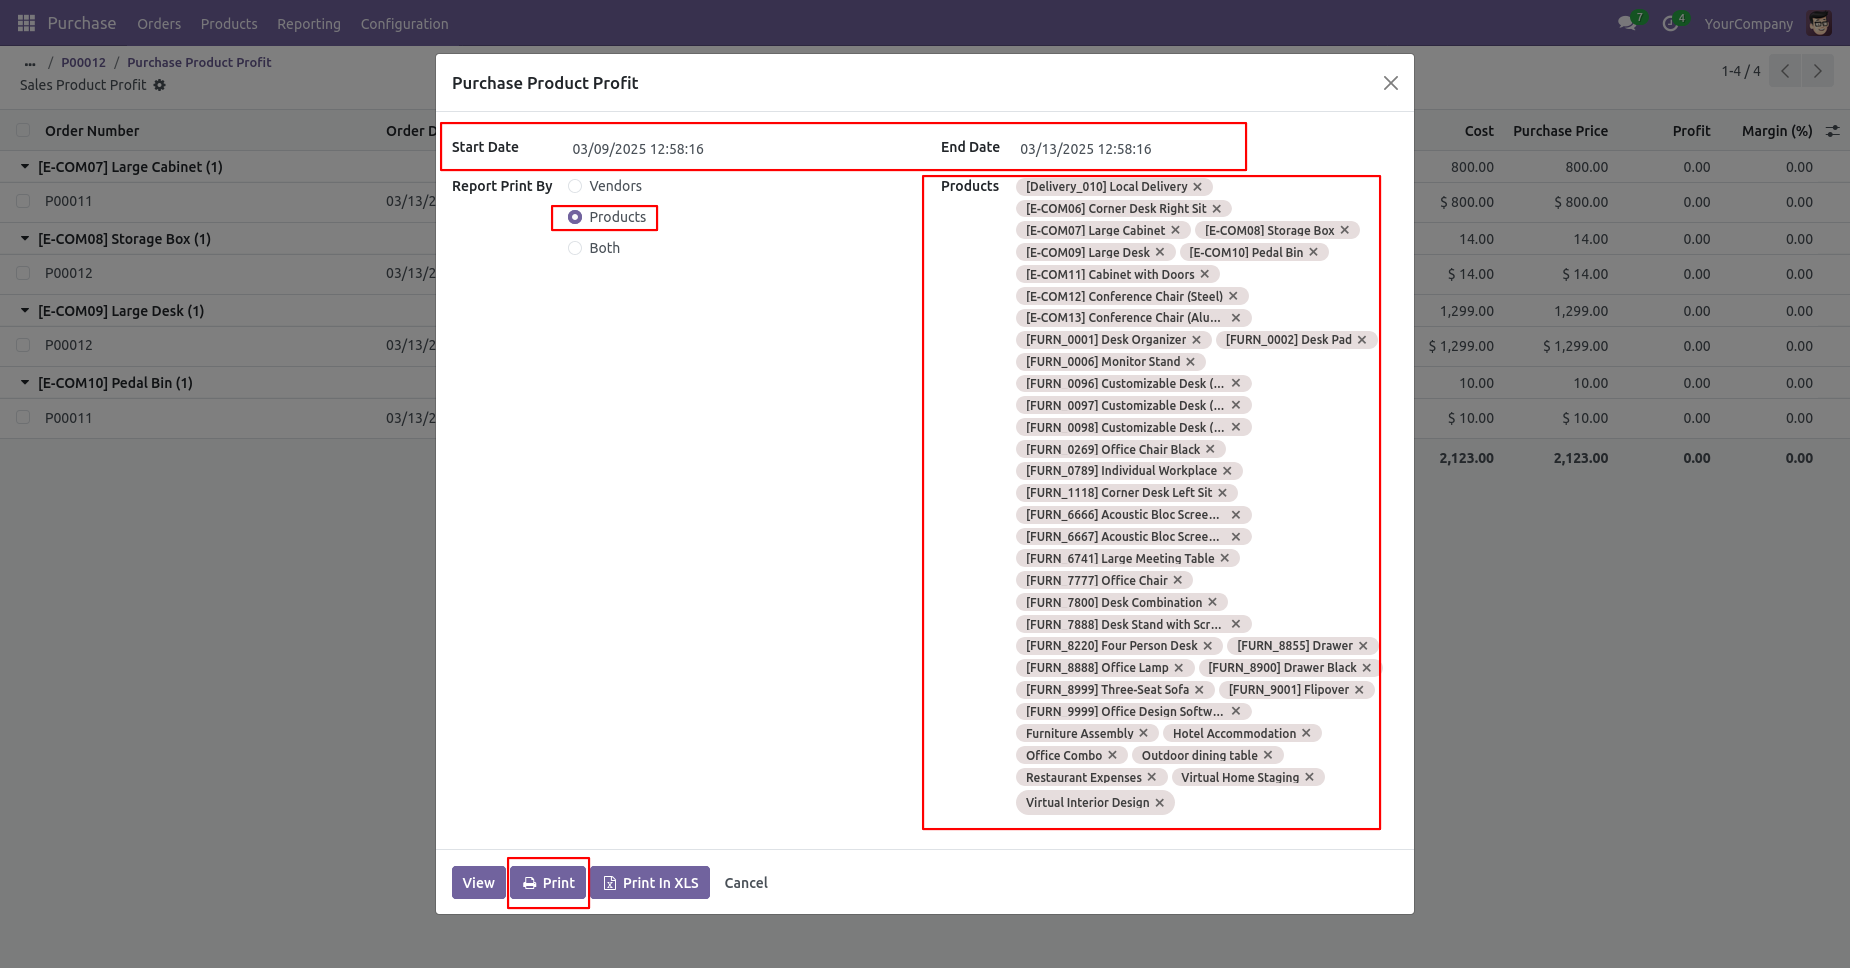Open column options adjust icon
The width and height of the screenshot is (1850, 968).
click(x=1833, y=131)
